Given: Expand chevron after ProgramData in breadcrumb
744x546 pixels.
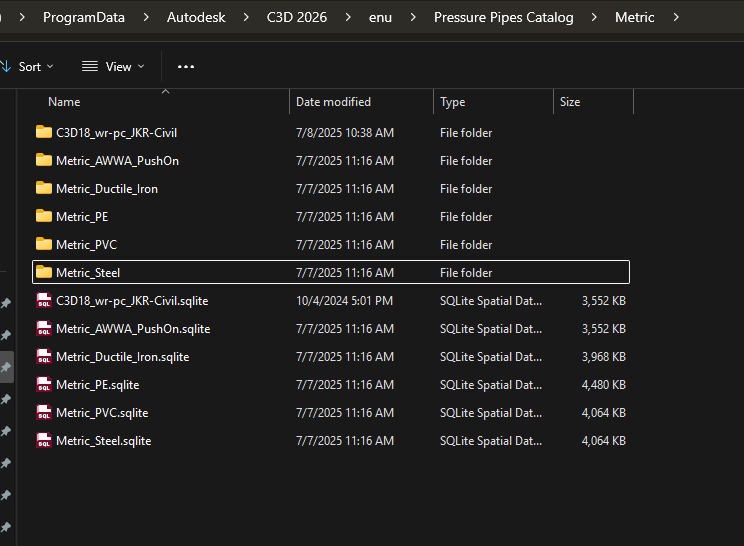Looking at the screenshot, I should [x=146, y=17].
